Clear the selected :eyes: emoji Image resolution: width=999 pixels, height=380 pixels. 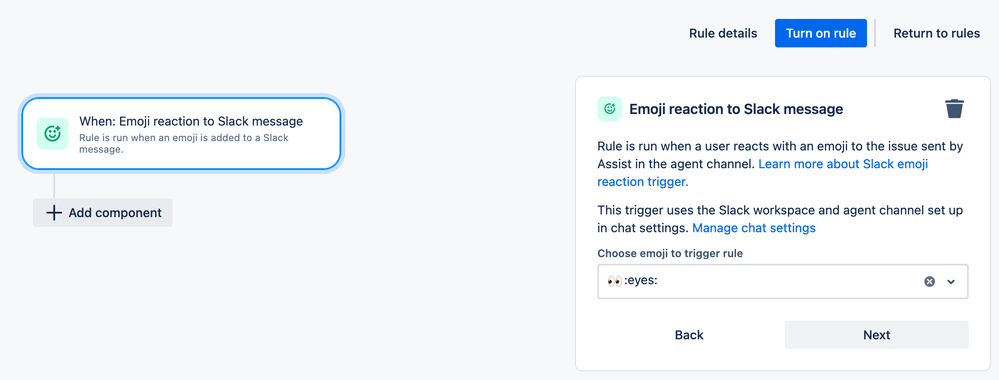(x=930, y=281)
